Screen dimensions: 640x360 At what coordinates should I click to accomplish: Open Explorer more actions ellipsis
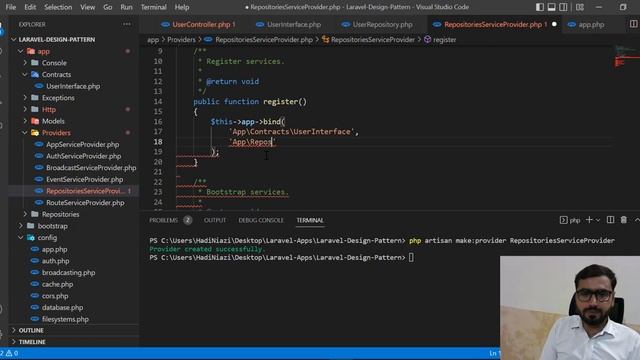(127, 24)
